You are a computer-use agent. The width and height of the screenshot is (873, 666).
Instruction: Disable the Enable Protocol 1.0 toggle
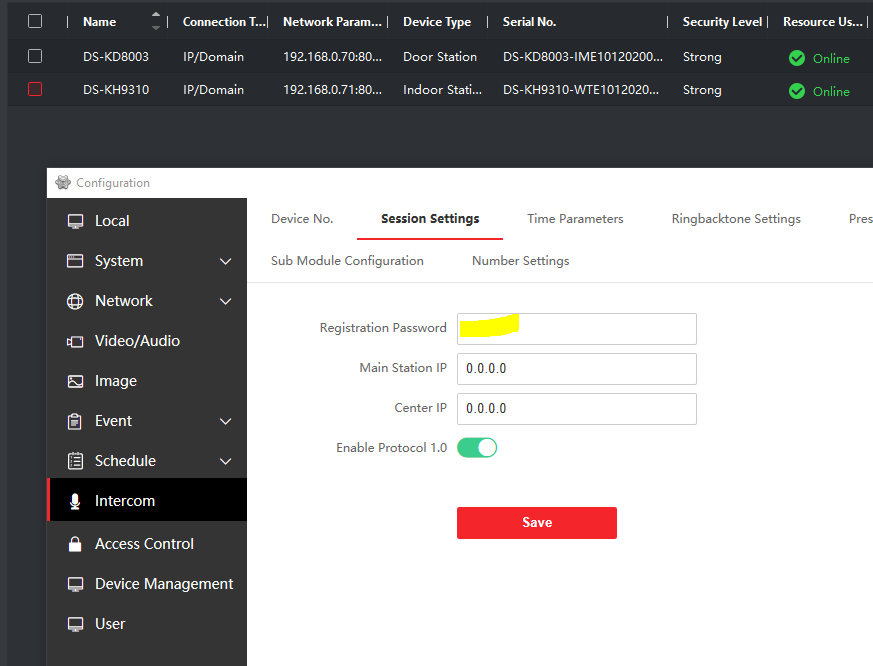pyautogui.click(x=477, y=448)
